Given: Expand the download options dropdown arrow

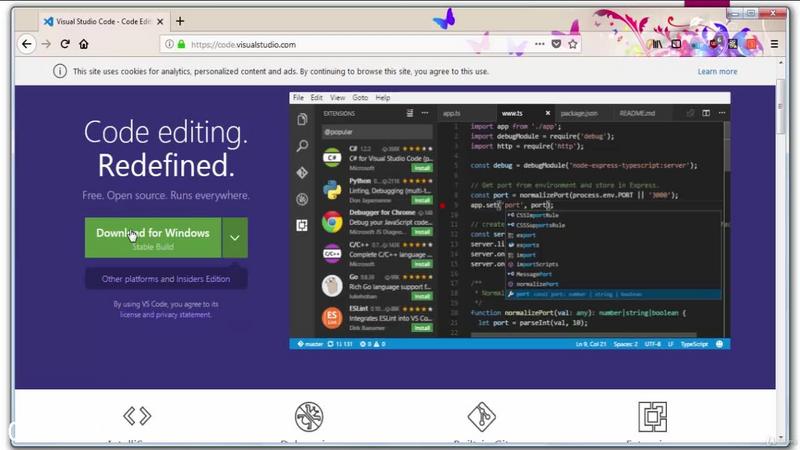Looking at the screenshot, I should click(x=235, y=238).
